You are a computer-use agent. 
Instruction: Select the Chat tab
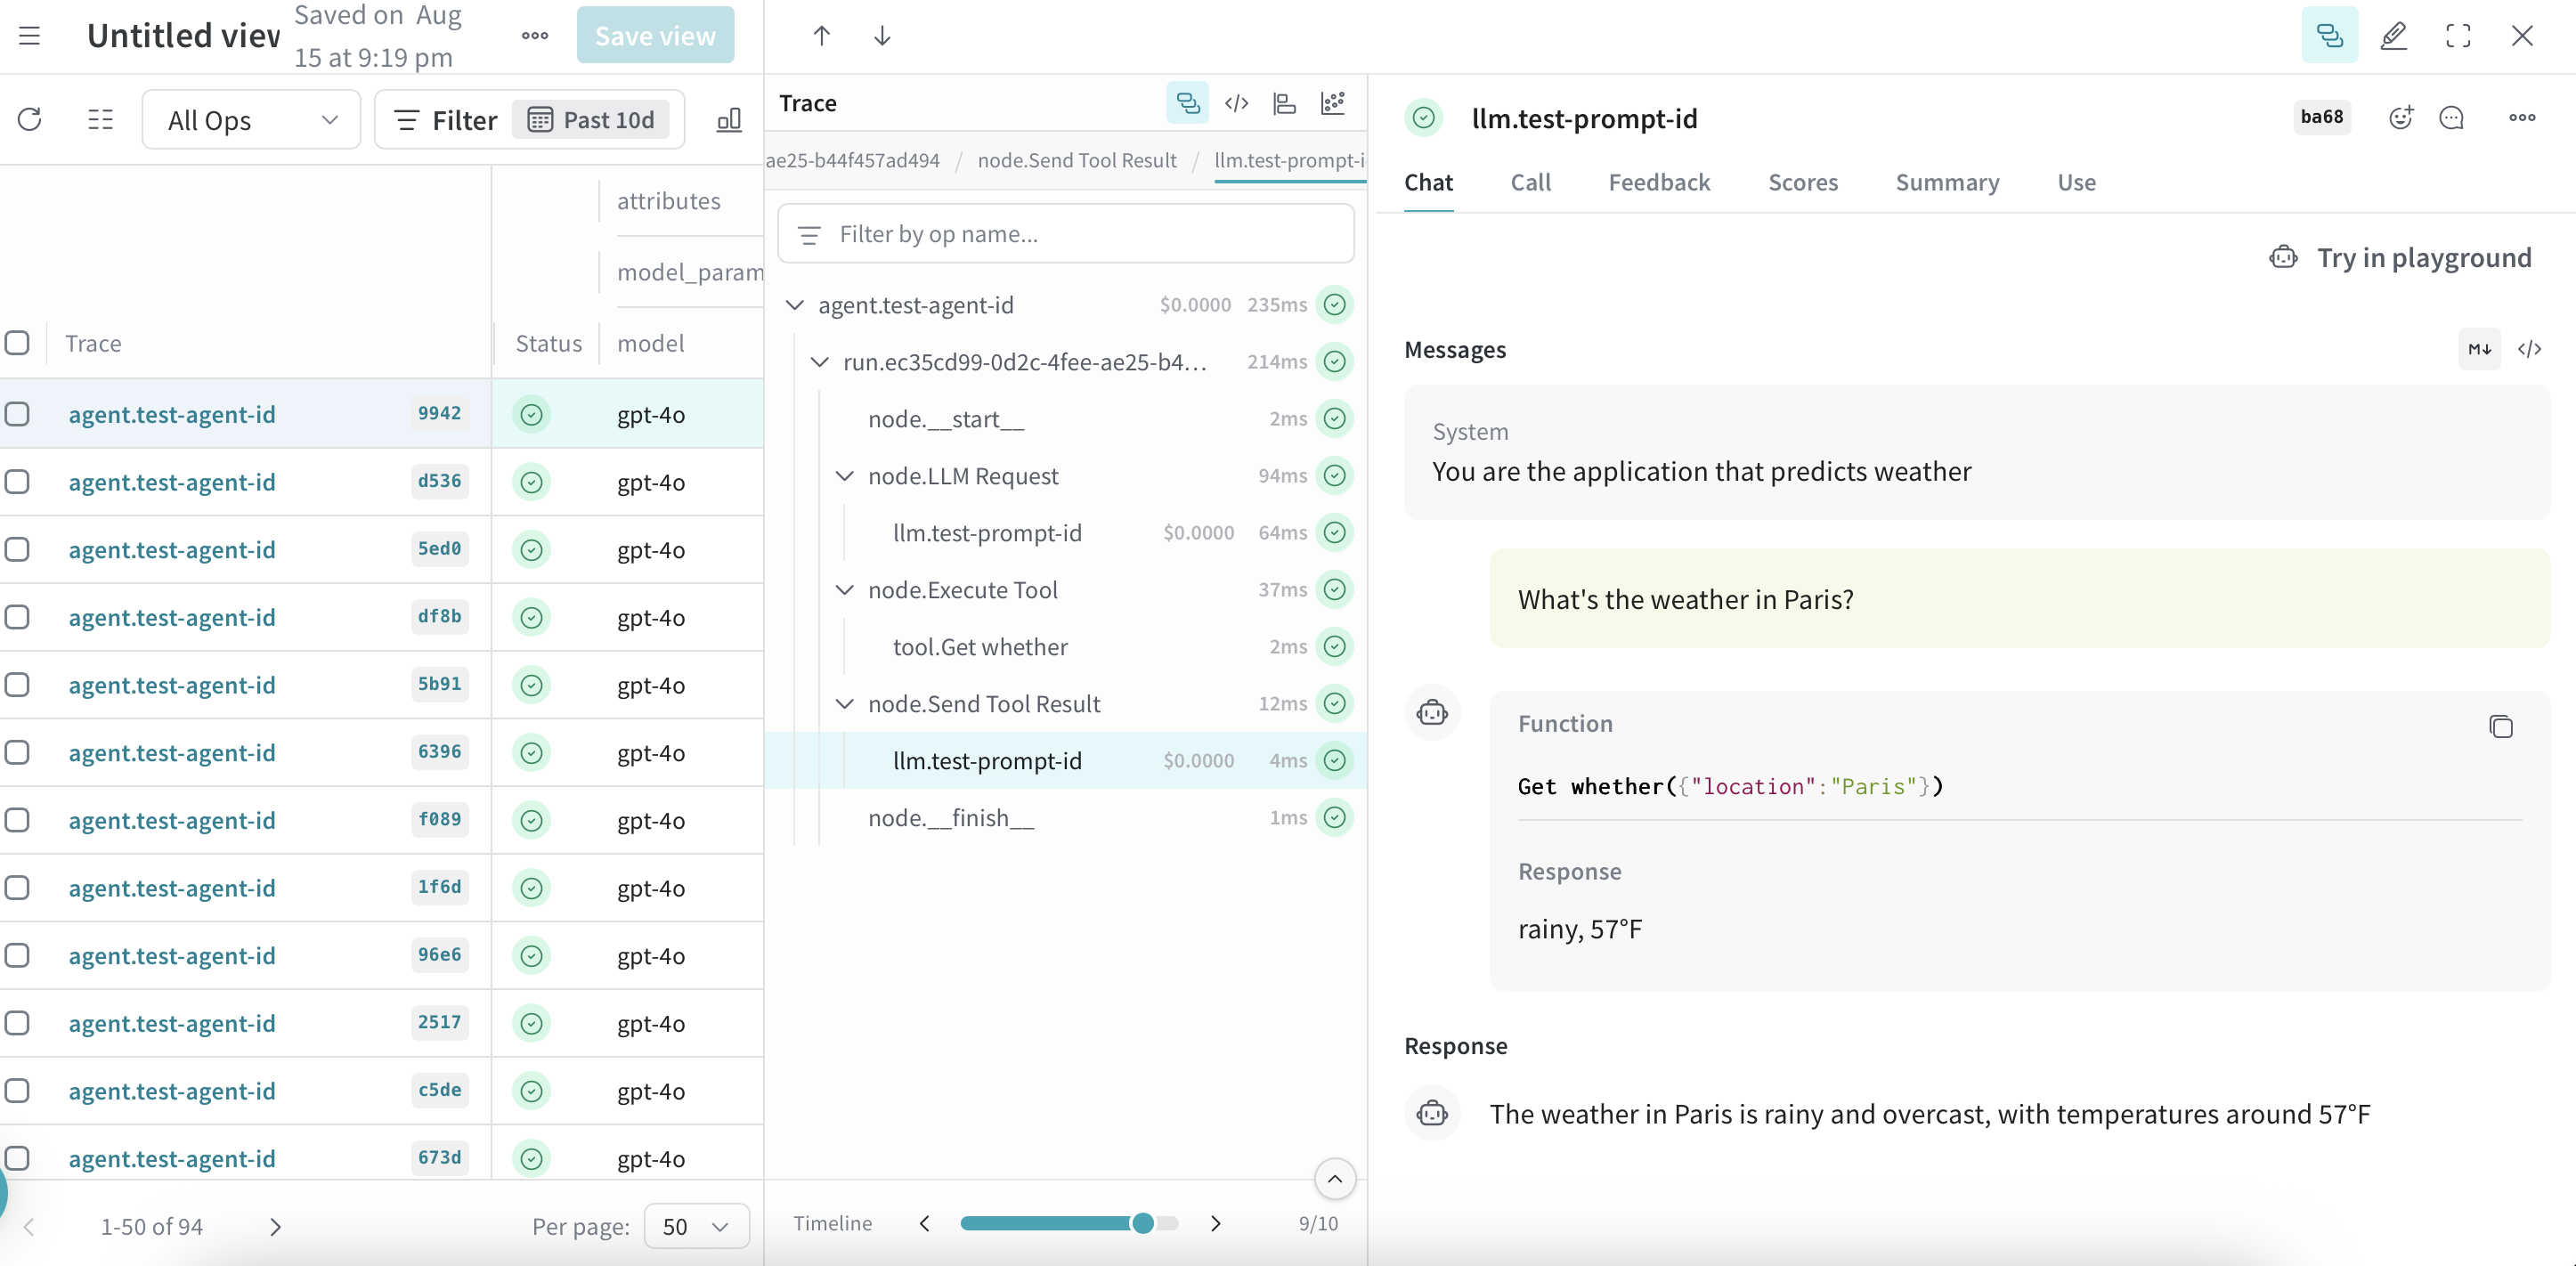point(1428,183)
